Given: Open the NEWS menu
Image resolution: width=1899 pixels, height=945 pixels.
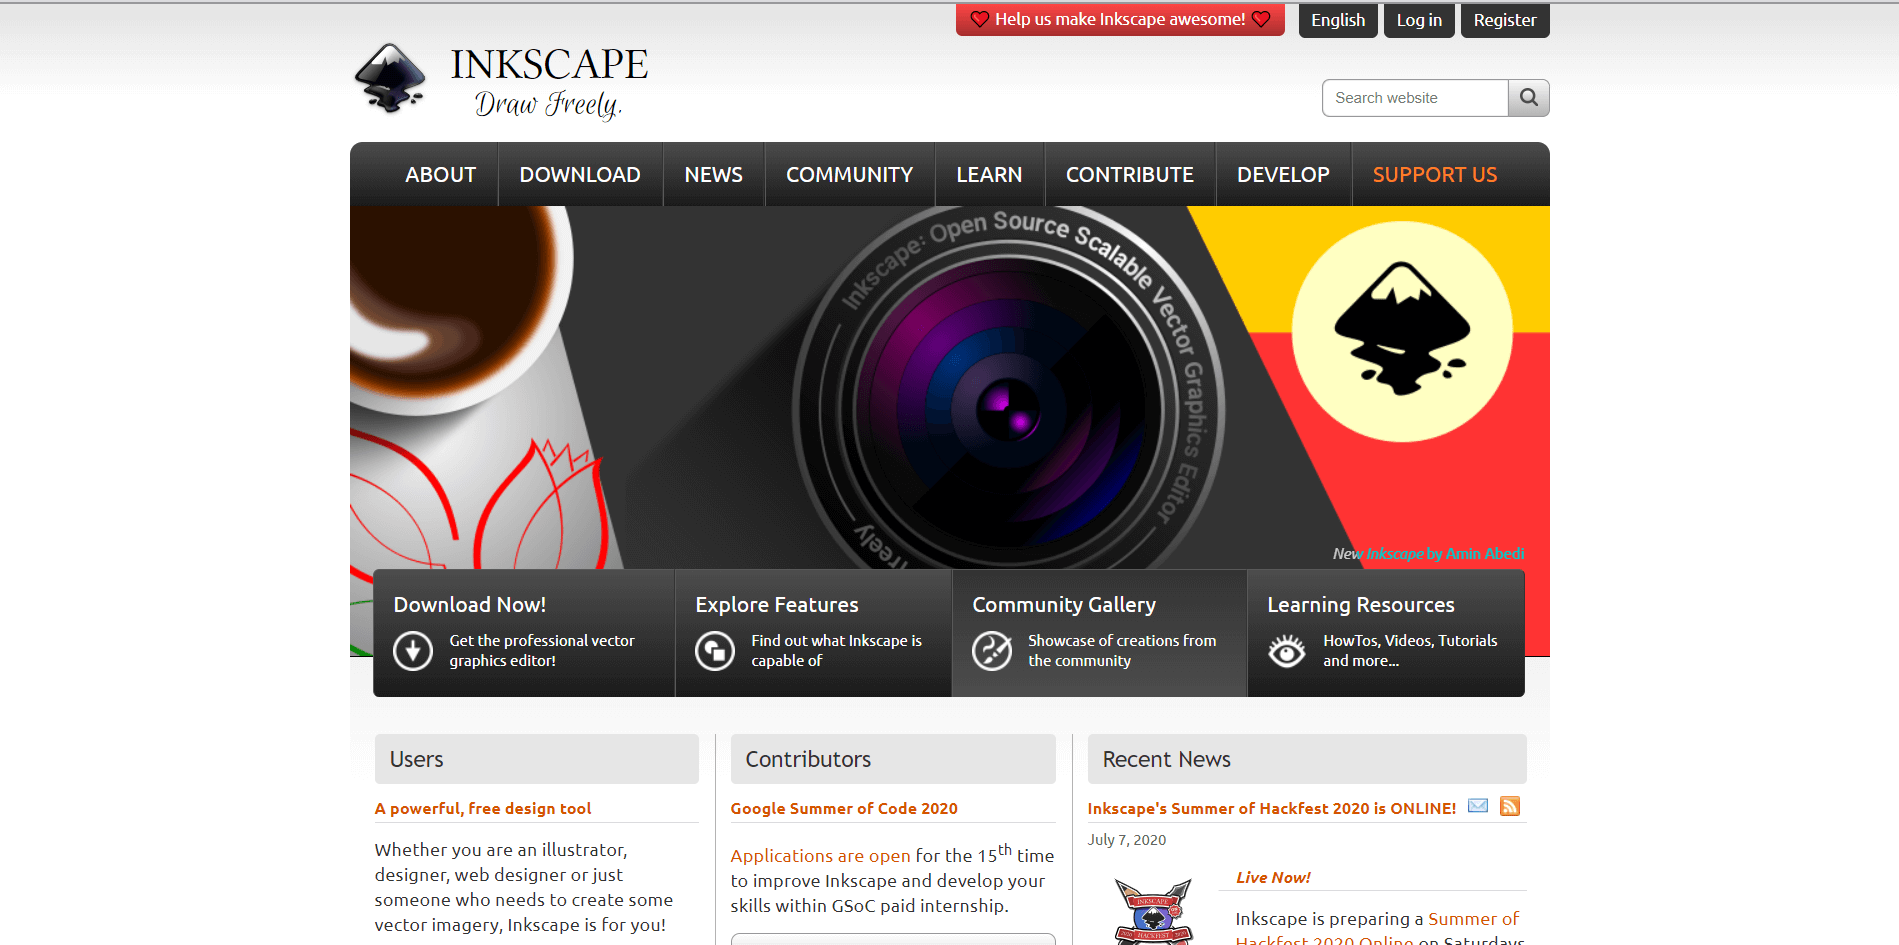Looking at the screenshot, I should (714, 175).
